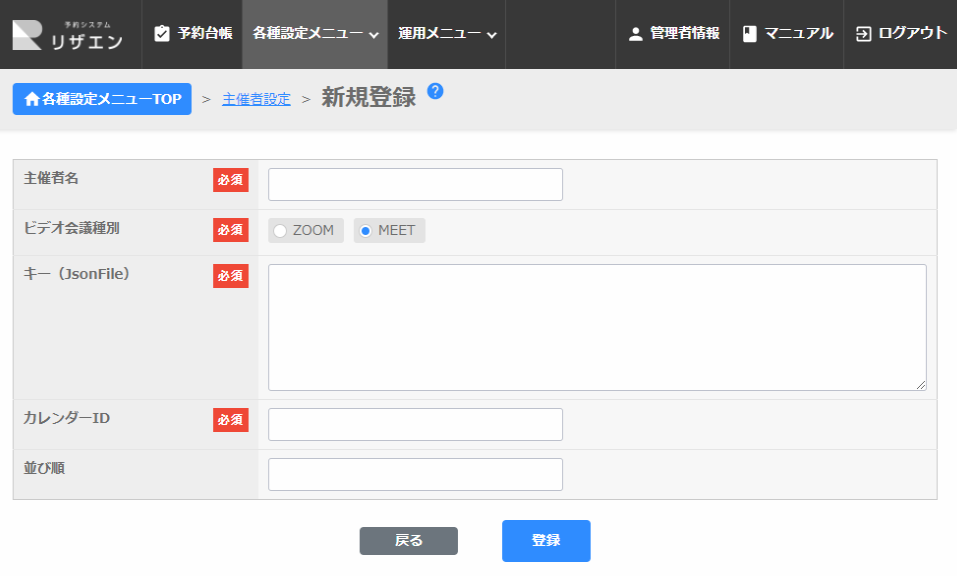The width and height of the screenshot is (957, 576).
Task: Click the ログアウト exit icon
Action: pos(864,34)
